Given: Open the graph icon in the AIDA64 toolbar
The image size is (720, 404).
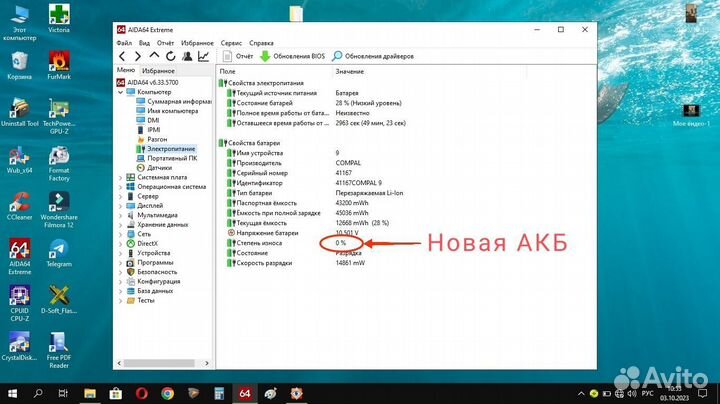Looking at the screenshot, I should [203, 56].
